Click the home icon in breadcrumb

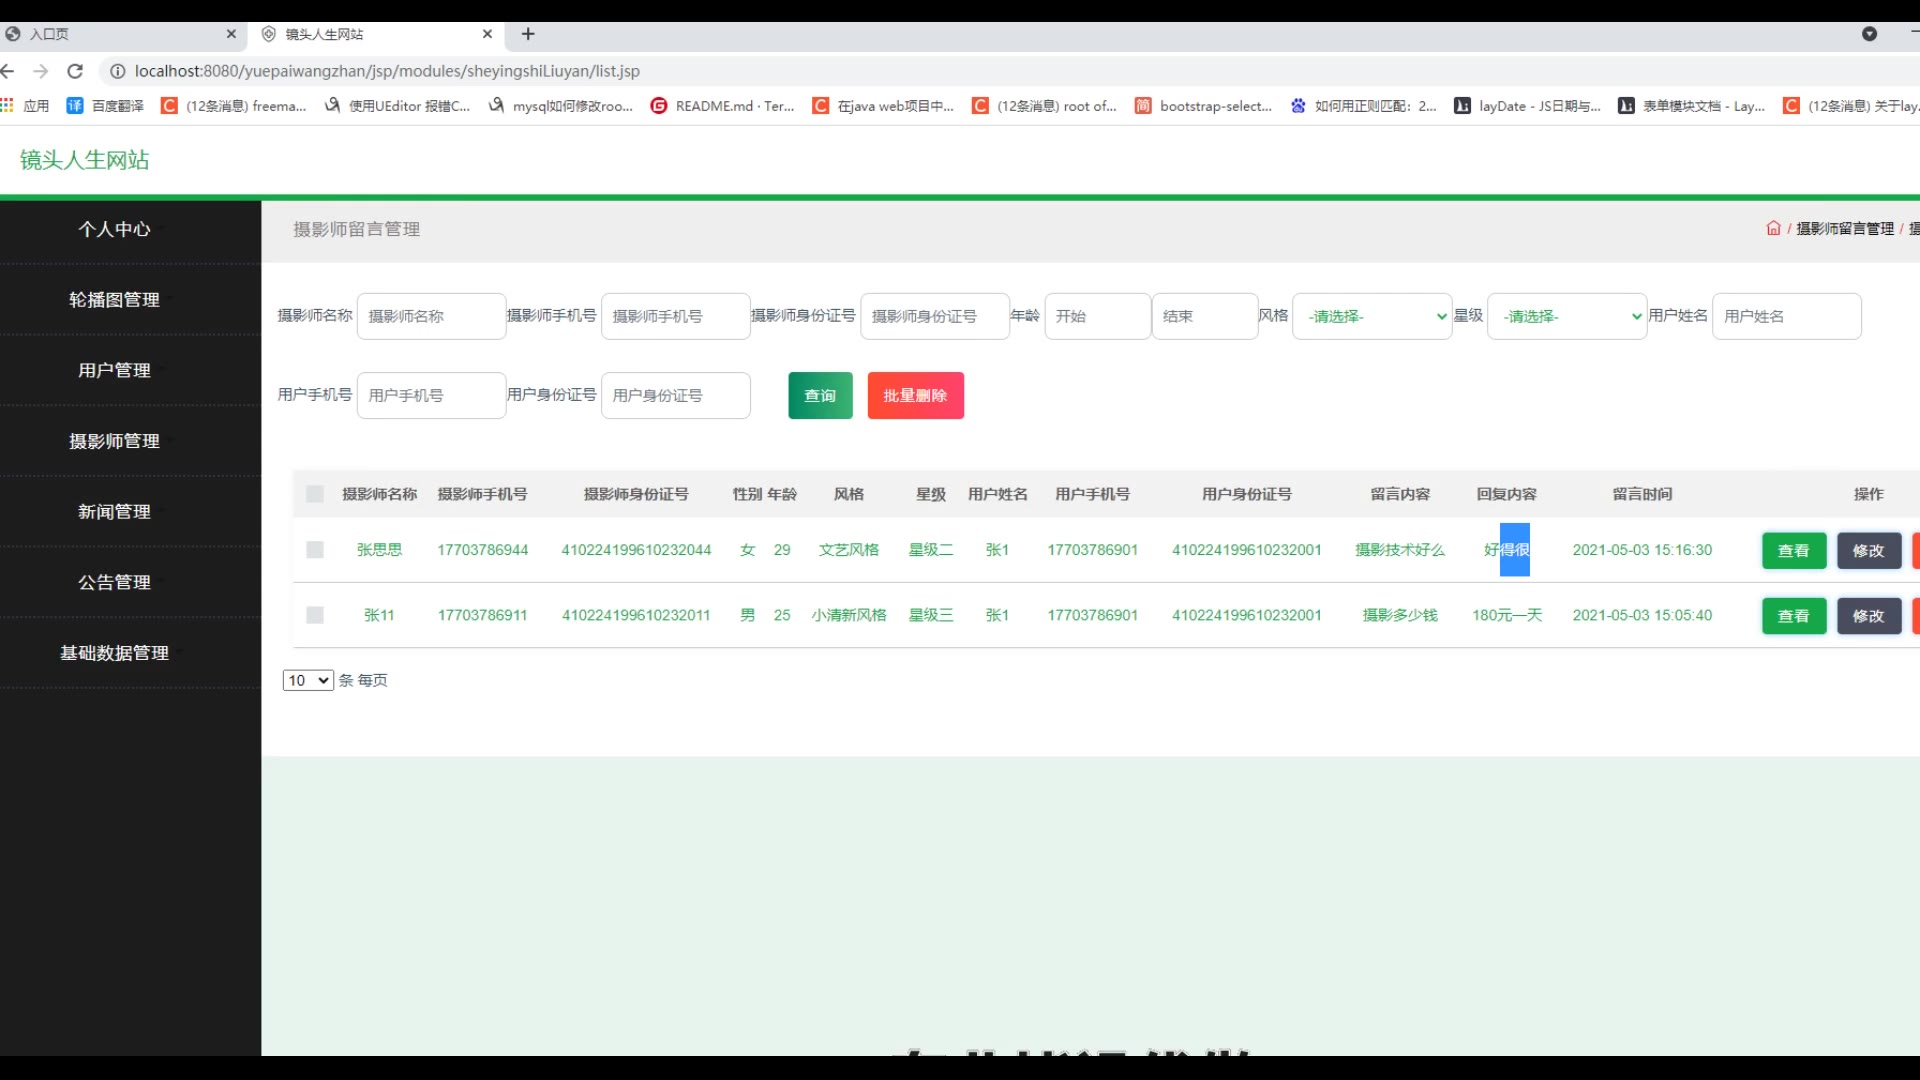(1773, 228)
